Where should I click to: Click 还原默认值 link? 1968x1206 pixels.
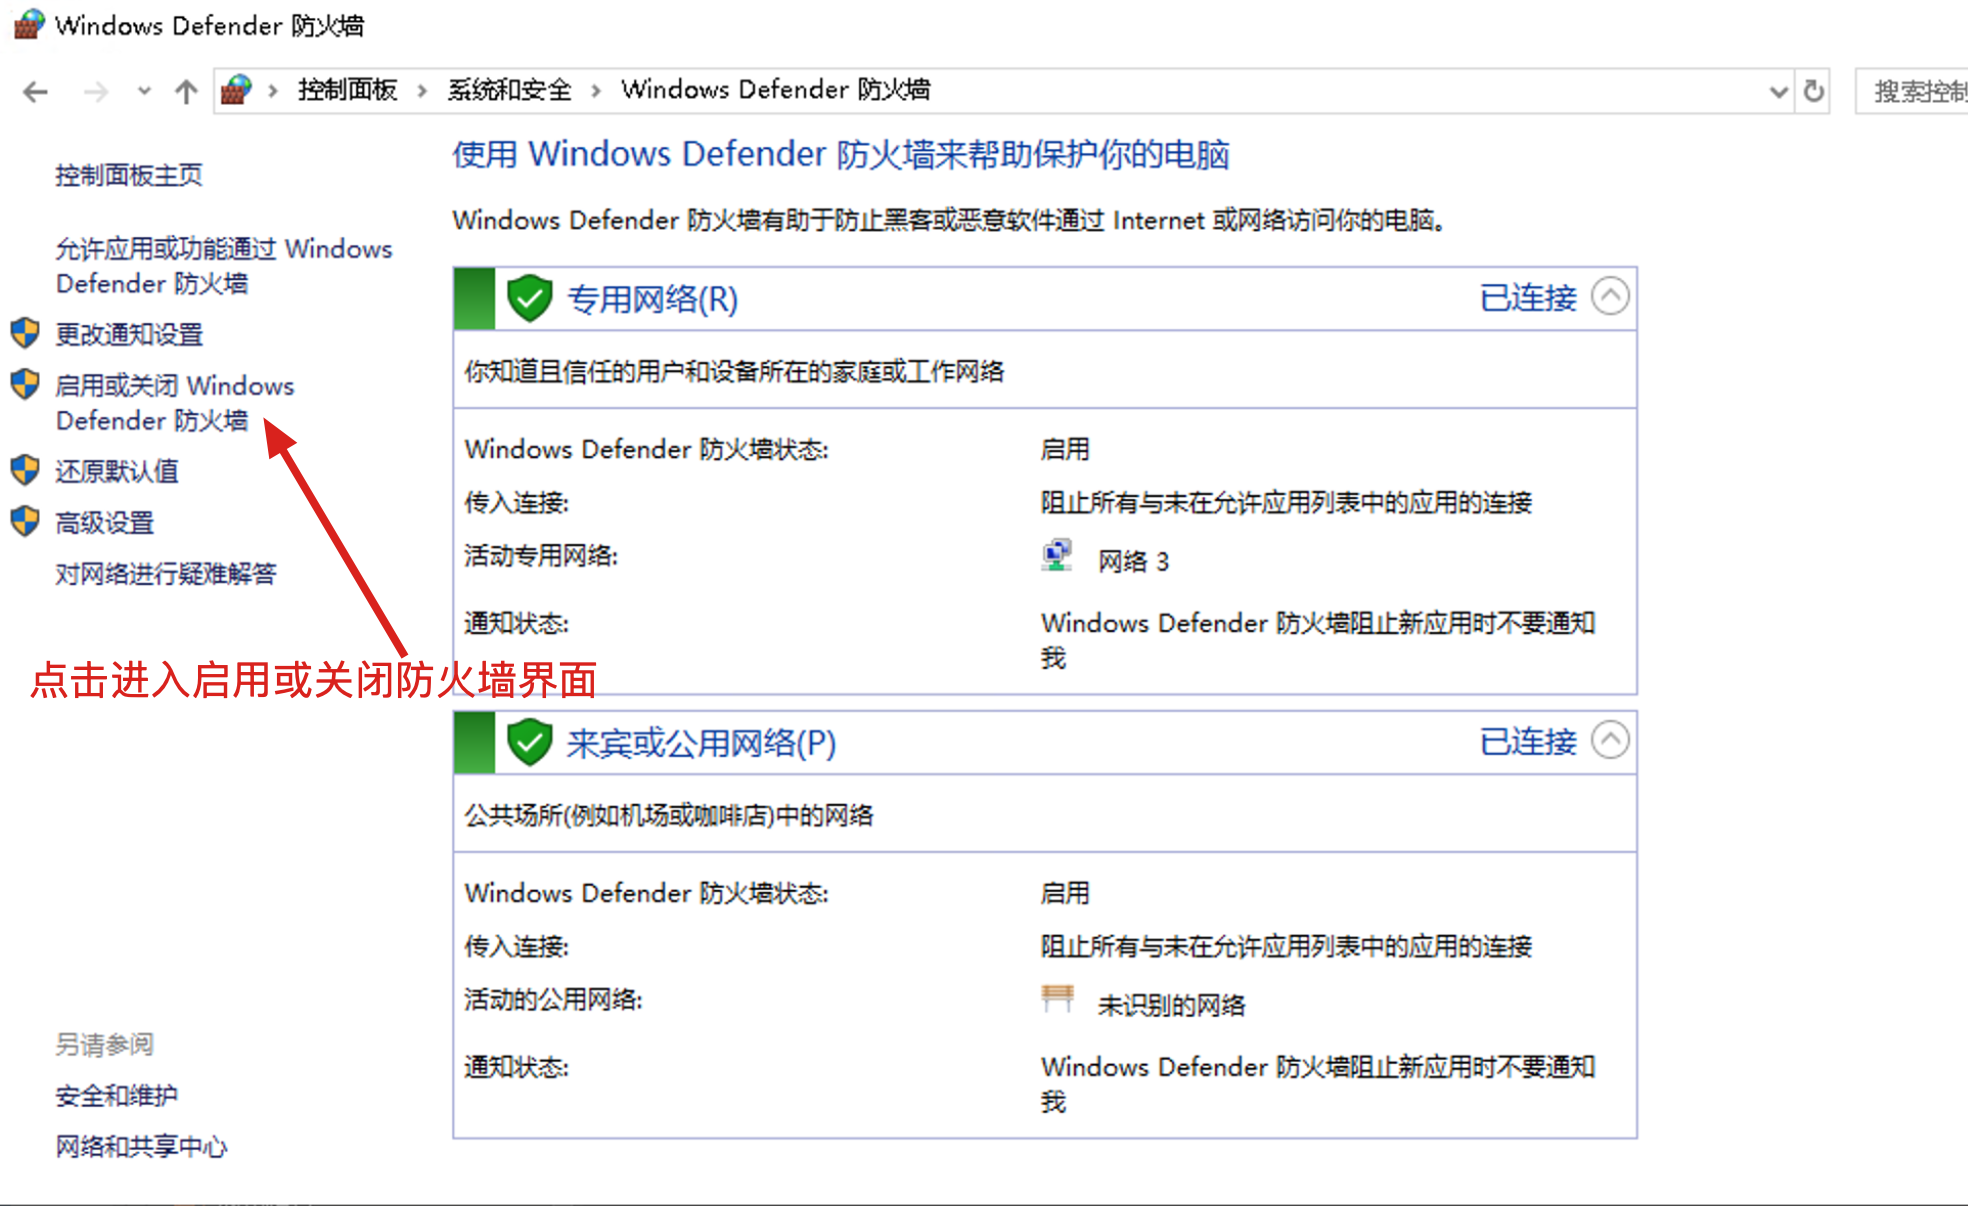(x=117, y=471)
